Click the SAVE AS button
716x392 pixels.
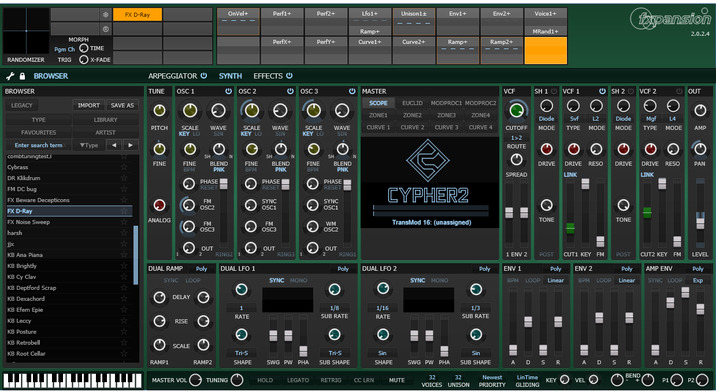(122, 105)
